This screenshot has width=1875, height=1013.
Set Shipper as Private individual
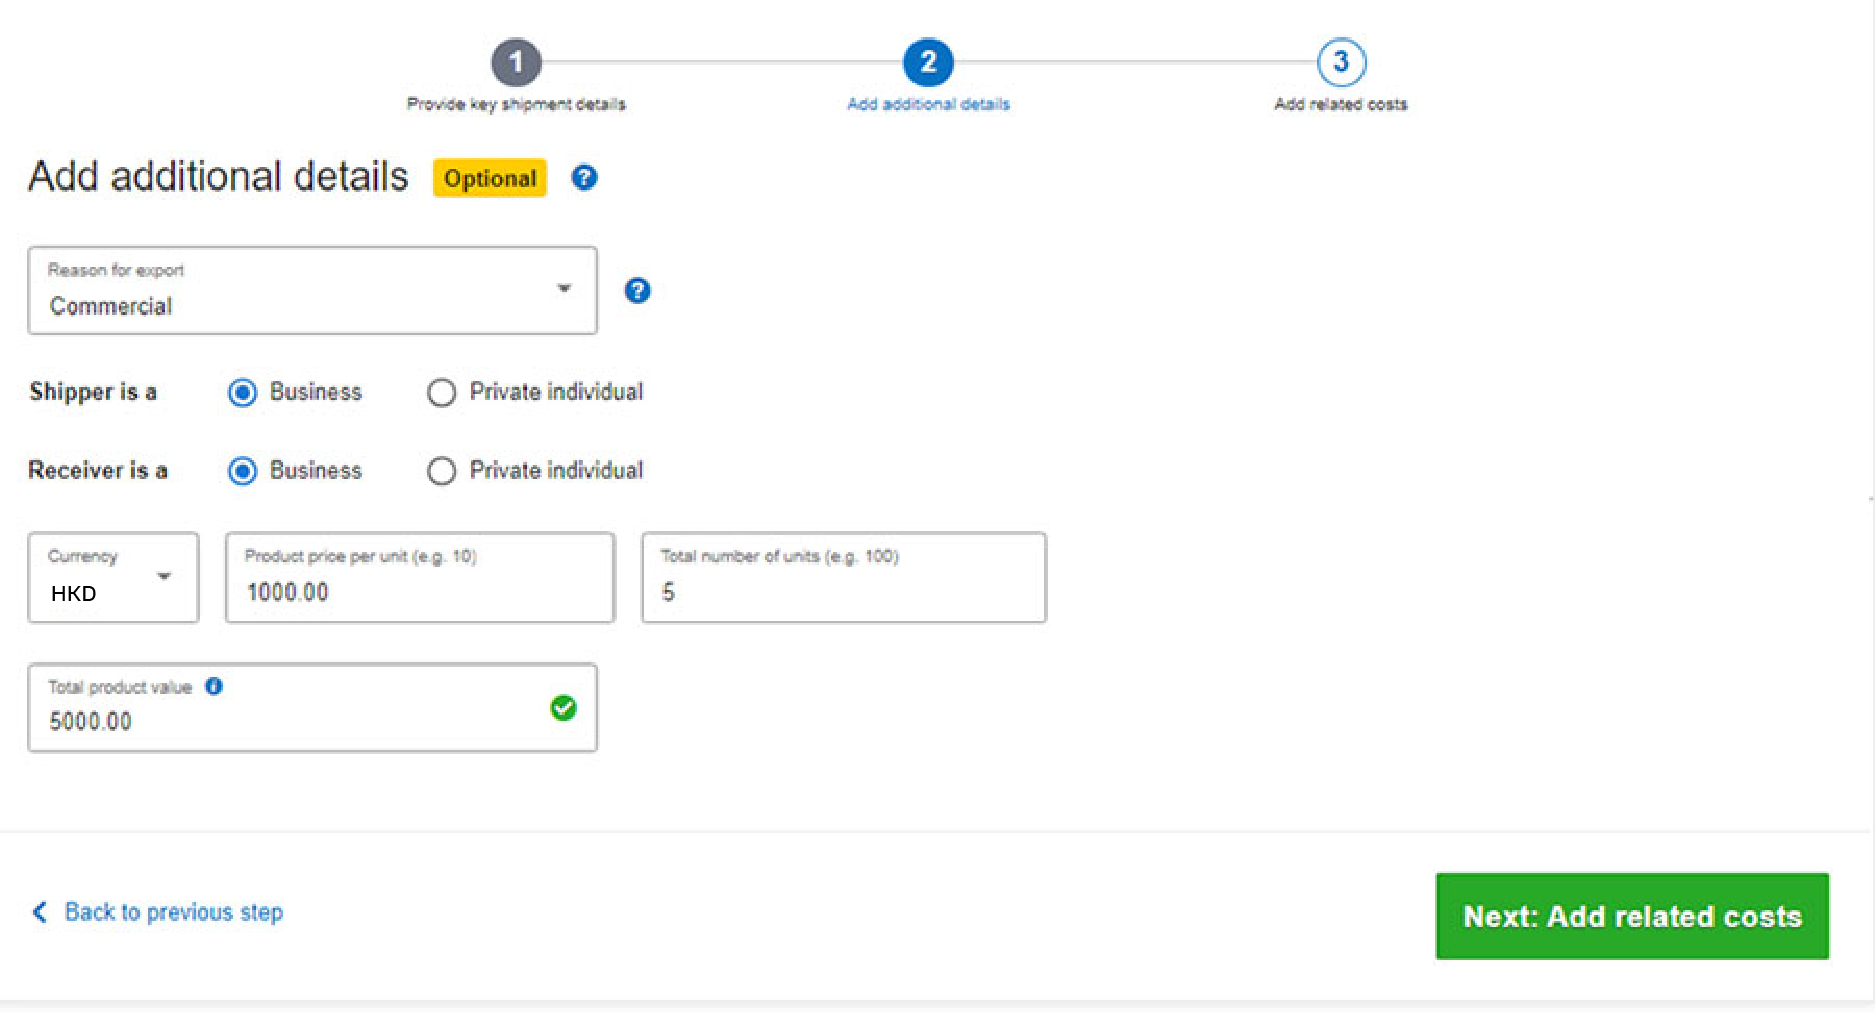click(441, 392)
